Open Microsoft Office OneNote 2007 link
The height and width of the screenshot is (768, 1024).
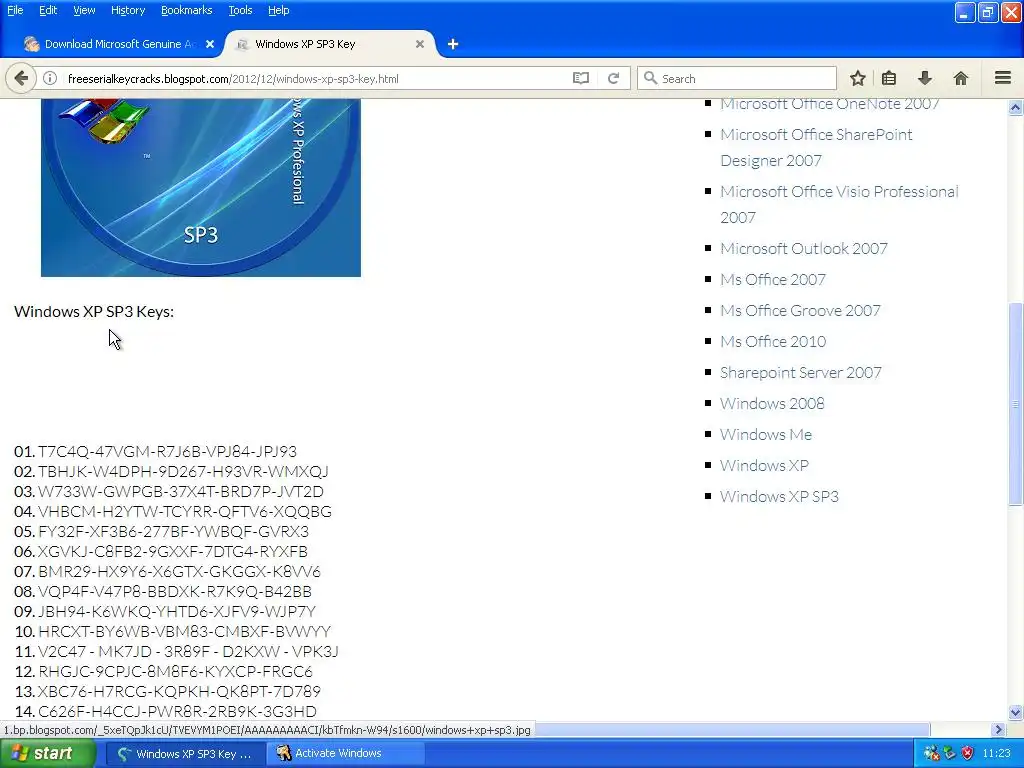(x=829, y=104)
